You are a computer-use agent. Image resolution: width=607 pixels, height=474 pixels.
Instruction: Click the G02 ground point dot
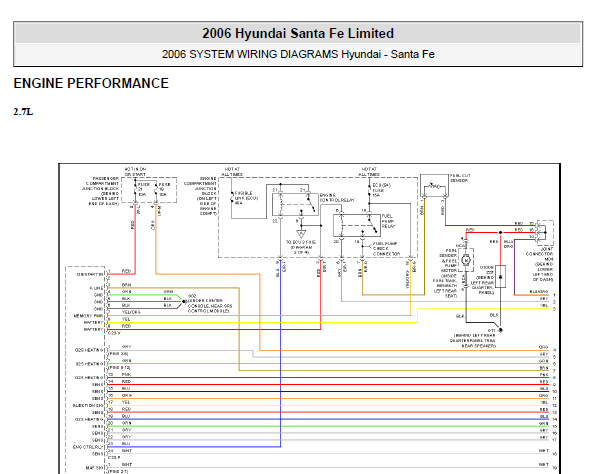[184, 301]
